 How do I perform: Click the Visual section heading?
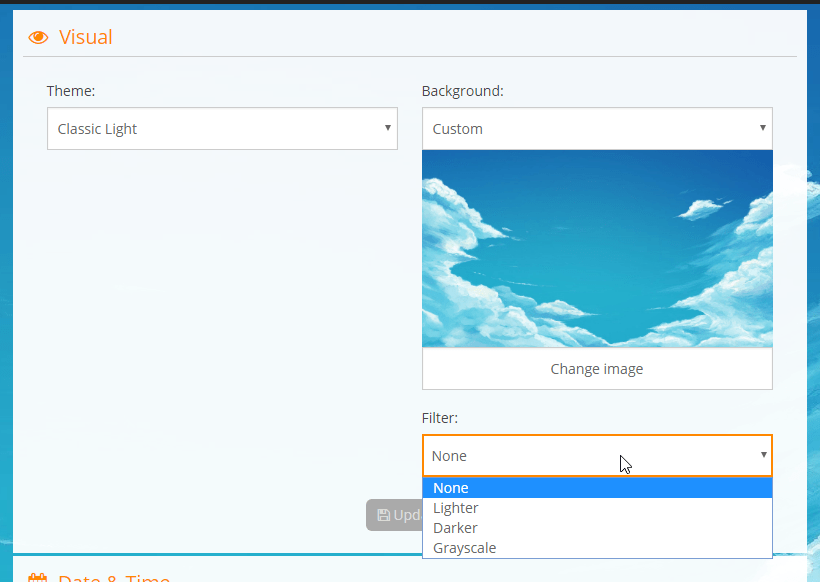85,38
